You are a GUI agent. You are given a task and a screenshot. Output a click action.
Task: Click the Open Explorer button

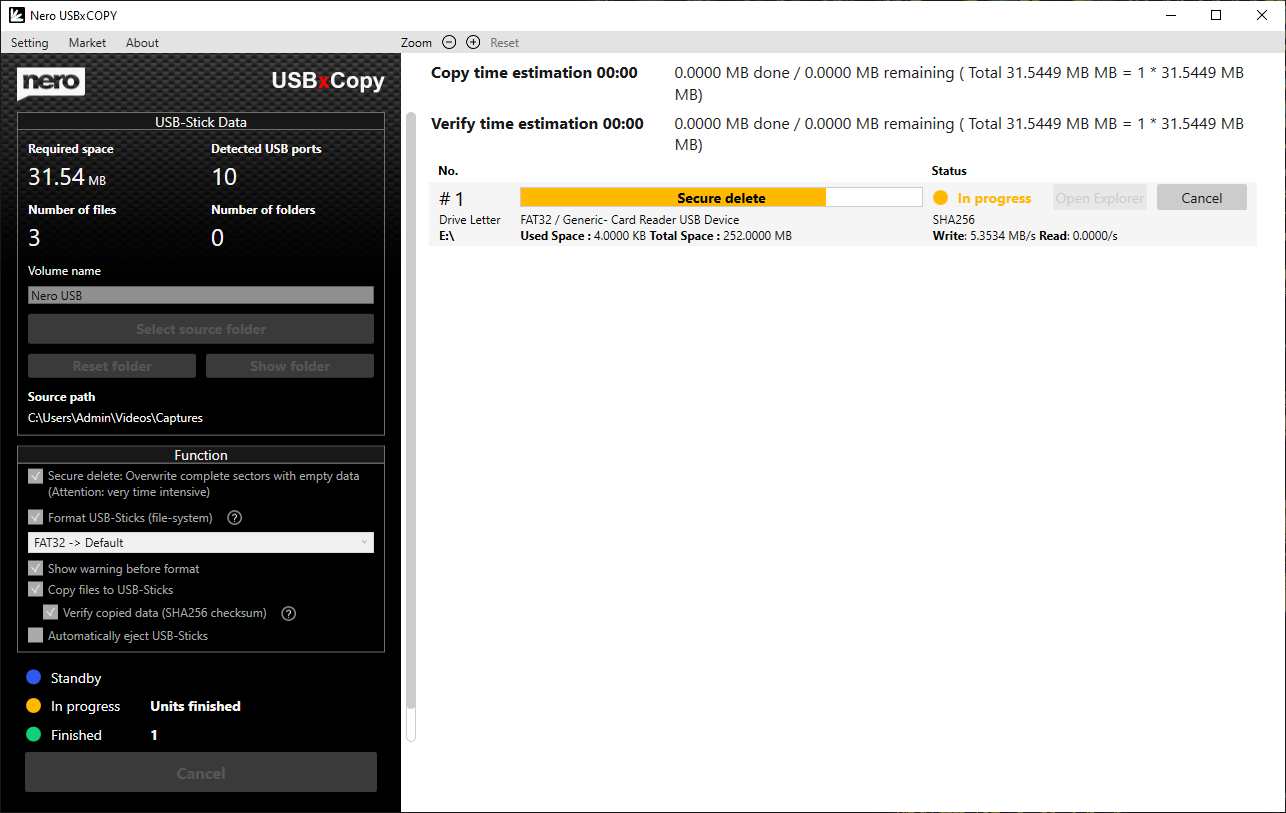coord(1099,198)
